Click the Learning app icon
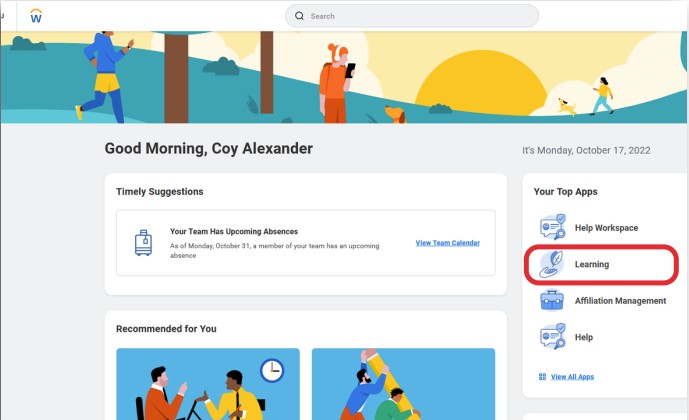Image resolution: width=689 pixels, height=420 pixels. click(552, 264)
